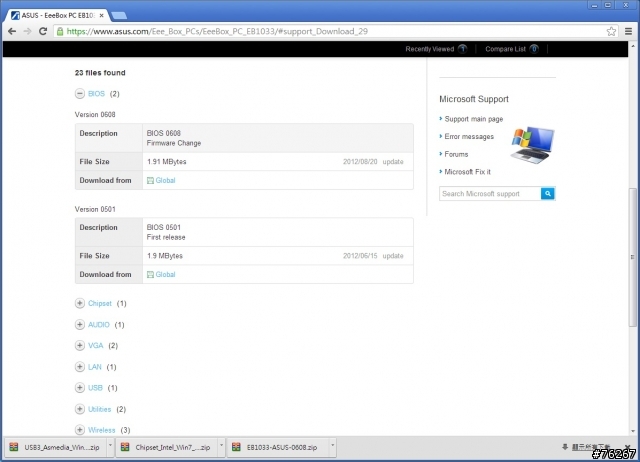Click the blue search magnifier button
Image resolution: width=640 pixels, height=462 pixels.
(548, 193)
